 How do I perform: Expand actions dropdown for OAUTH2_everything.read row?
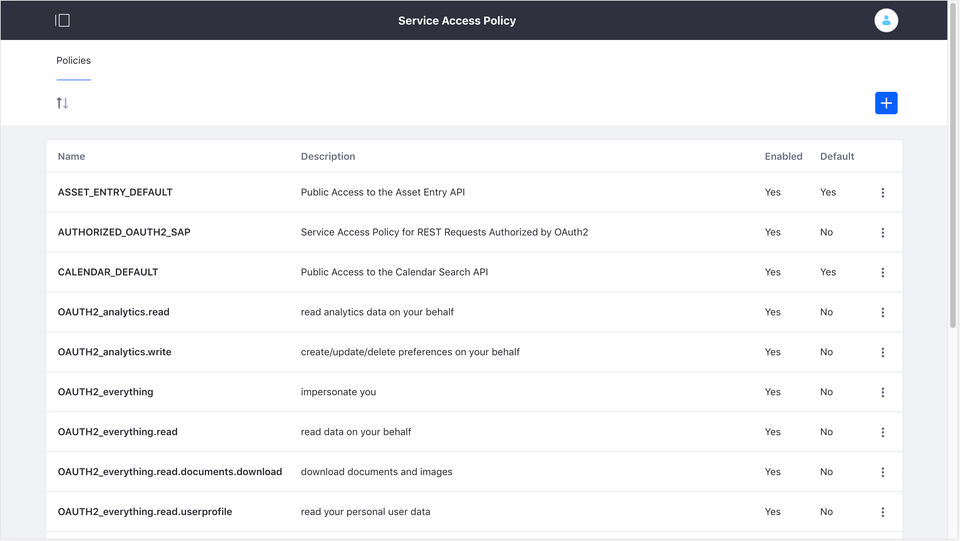(x=882, y=433)
